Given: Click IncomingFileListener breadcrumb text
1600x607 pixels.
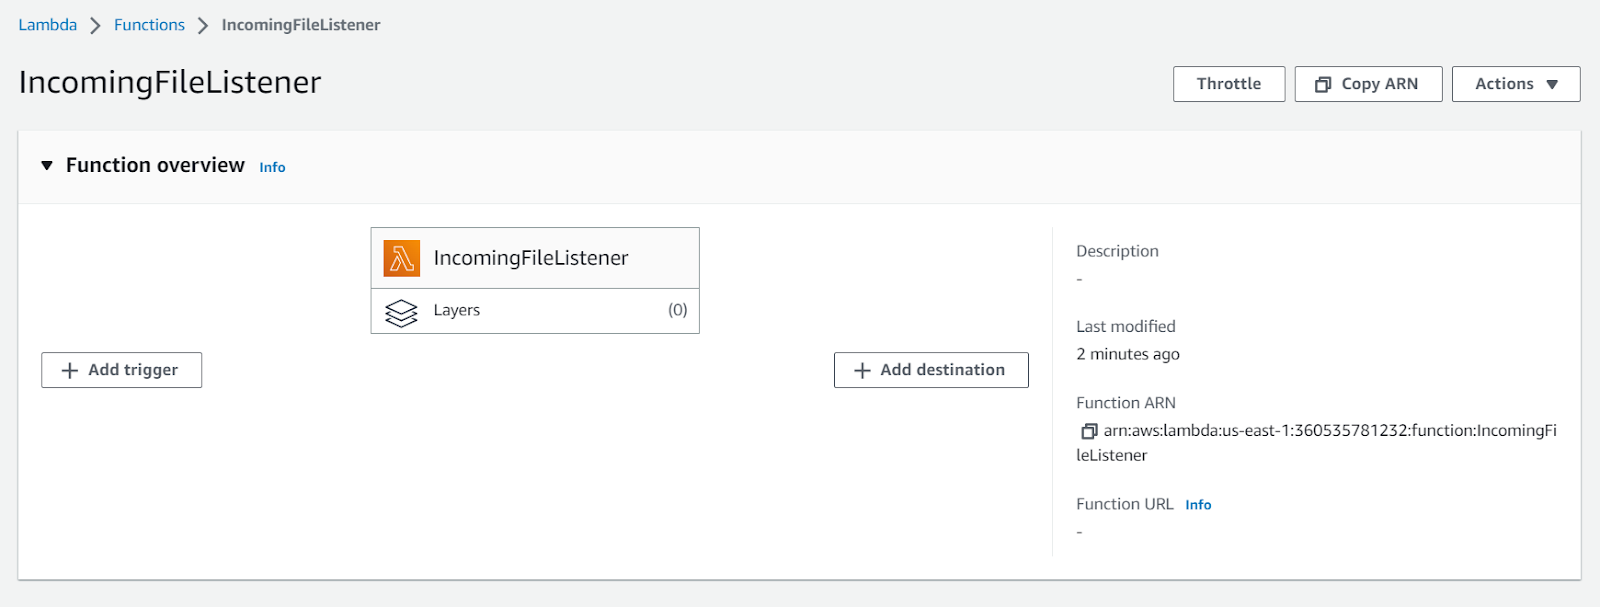Looking at the screenshot, I should 301,25.
